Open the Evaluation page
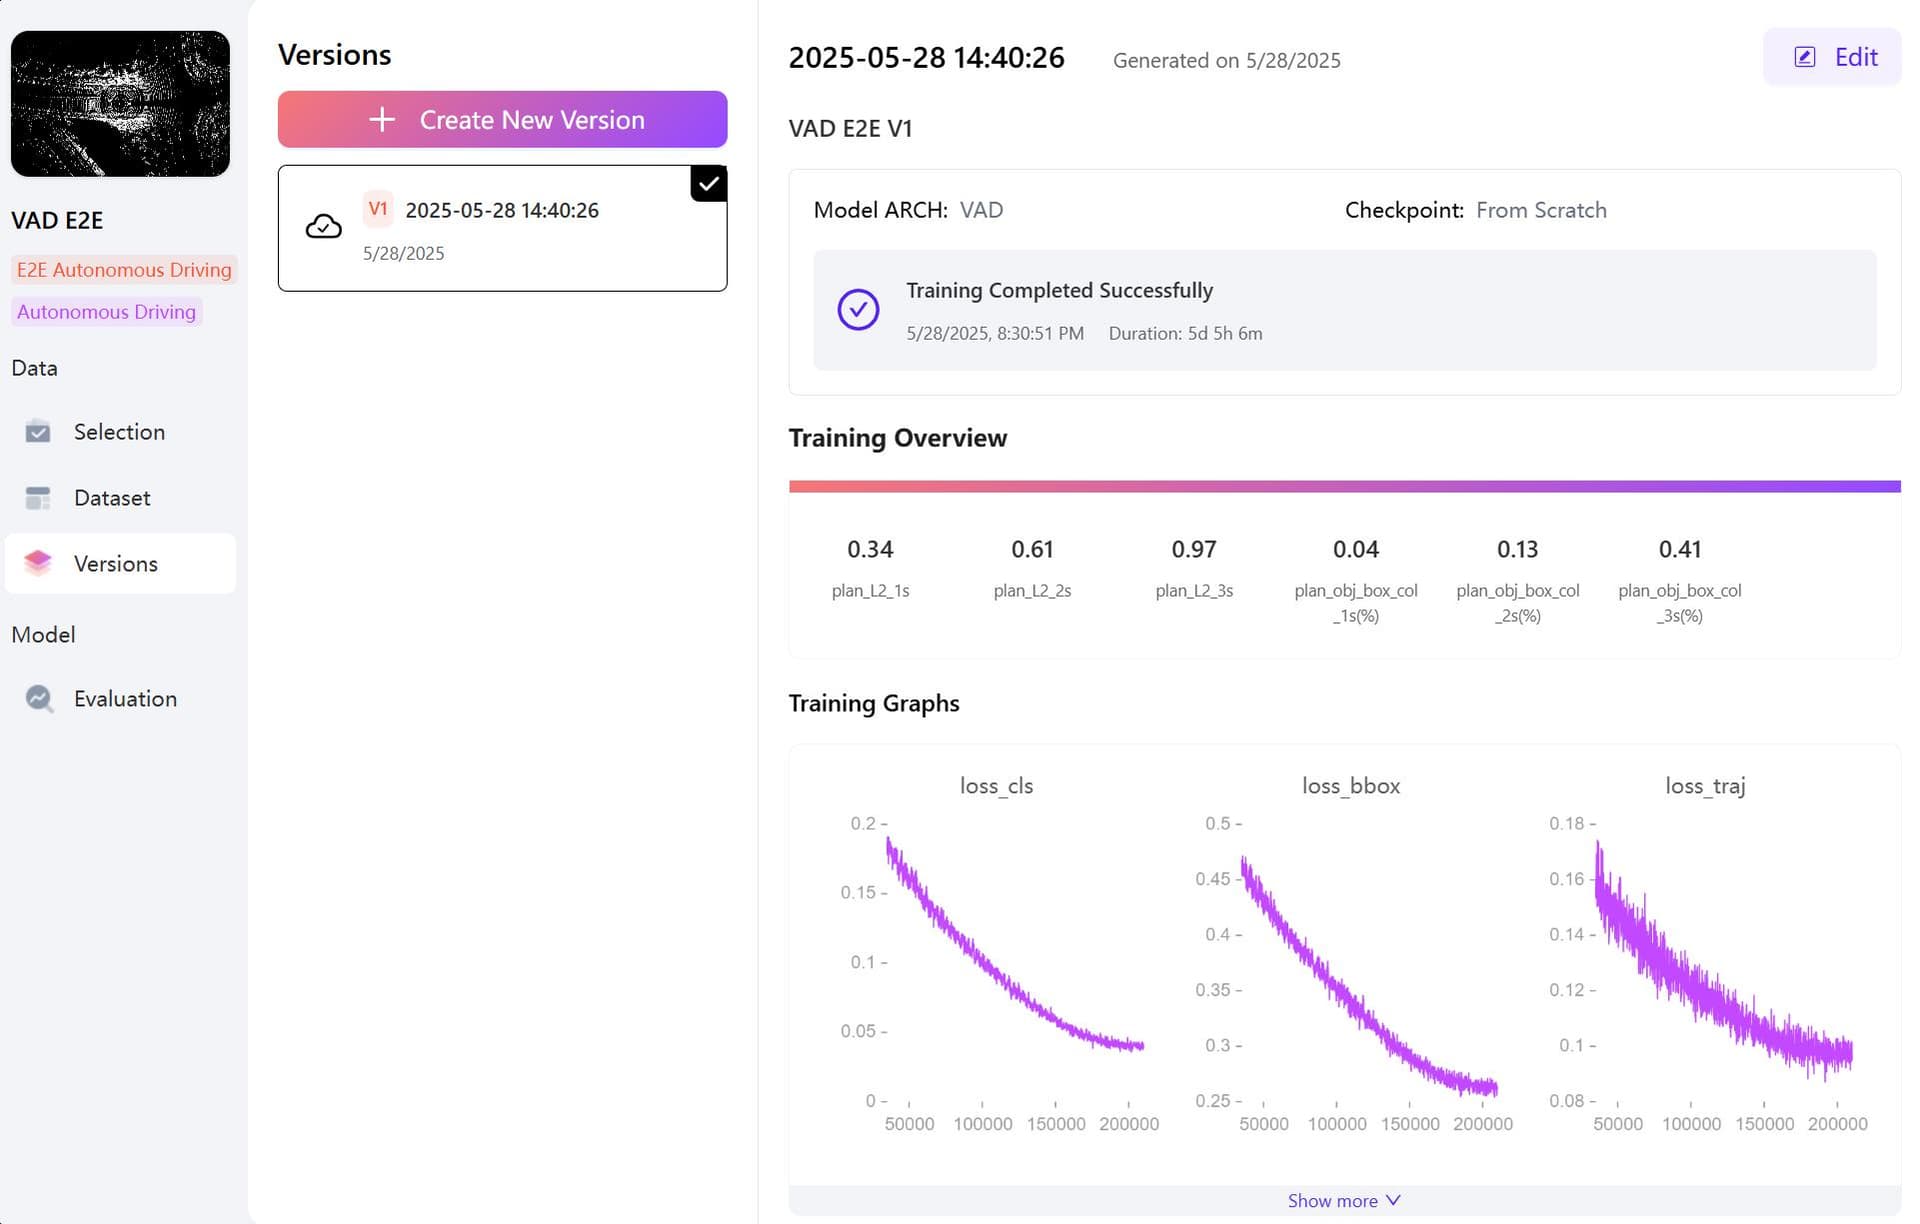Viewport: 1920px width, 1224px height. (125, 698)
